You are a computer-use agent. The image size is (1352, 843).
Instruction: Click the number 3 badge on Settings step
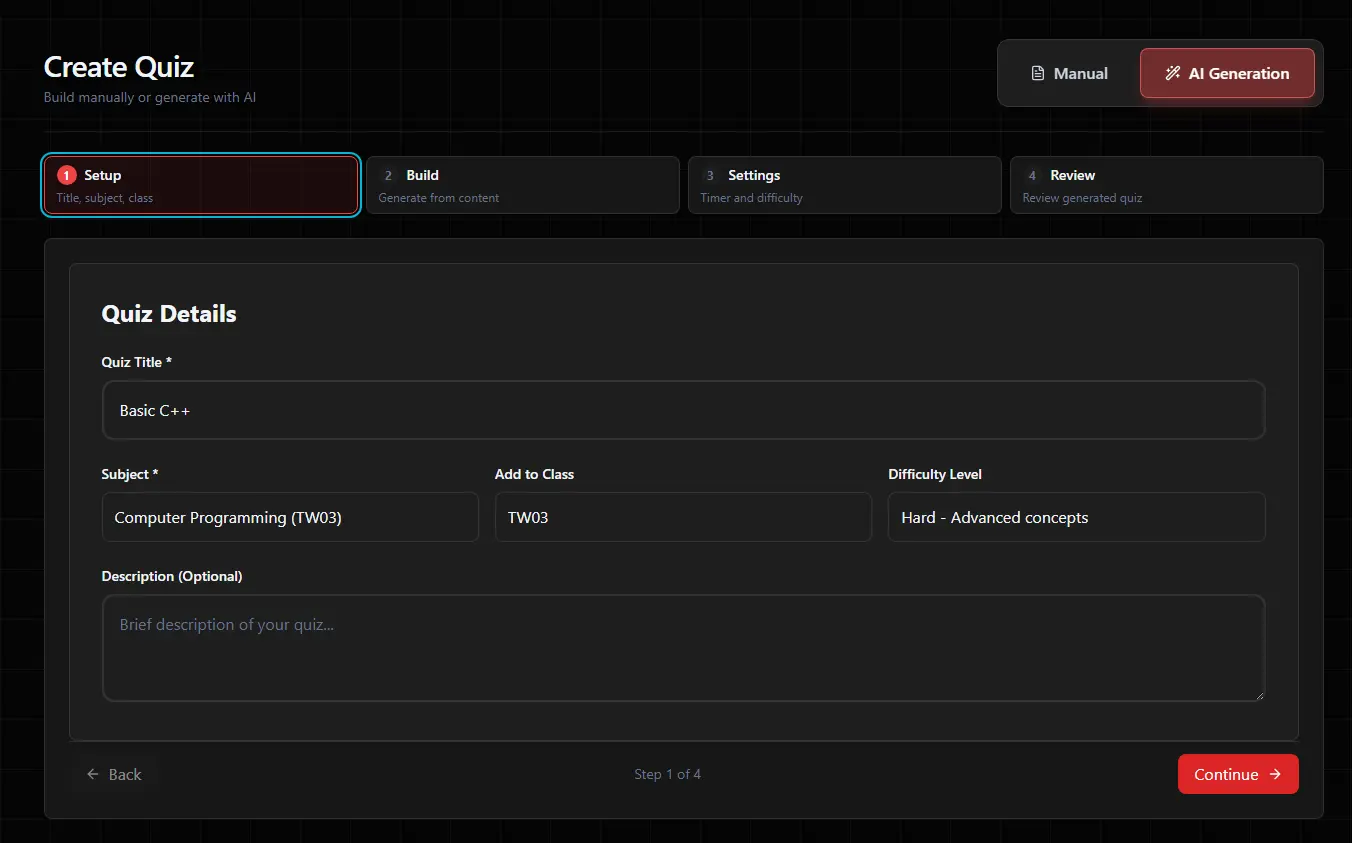(710, 176)
